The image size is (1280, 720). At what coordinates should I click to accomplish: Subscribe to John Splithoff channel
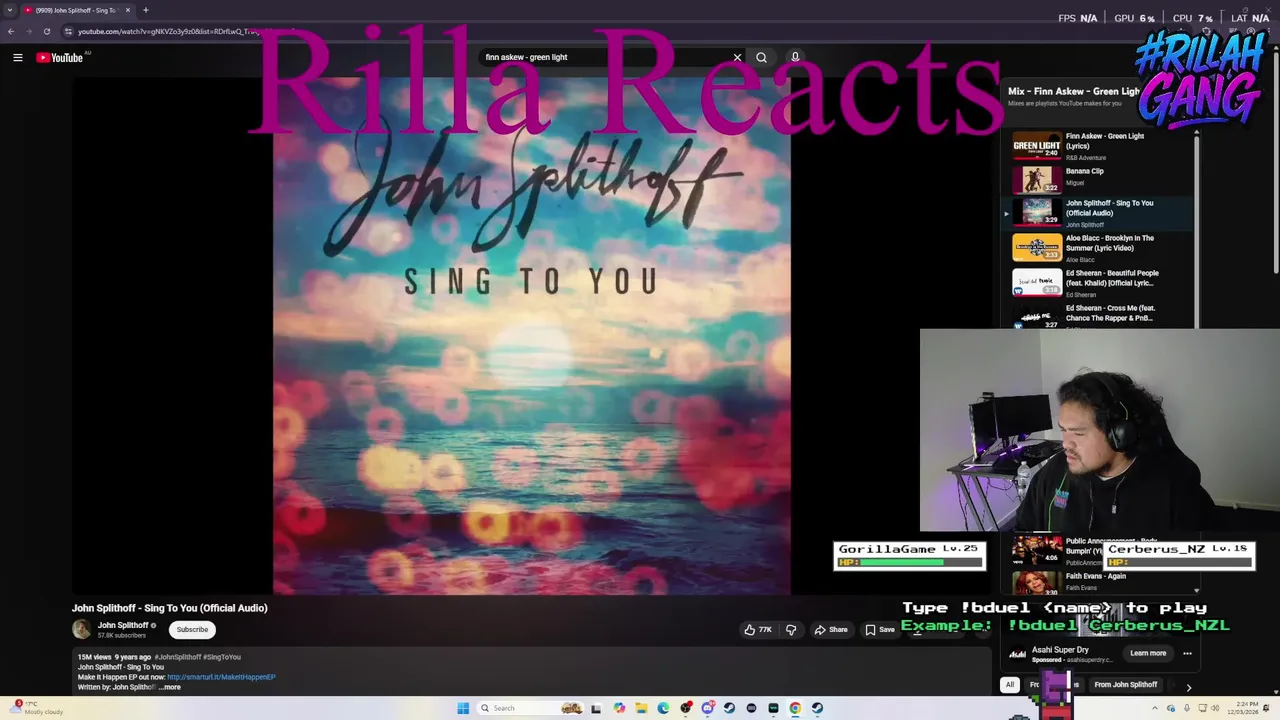pos(192,630)
